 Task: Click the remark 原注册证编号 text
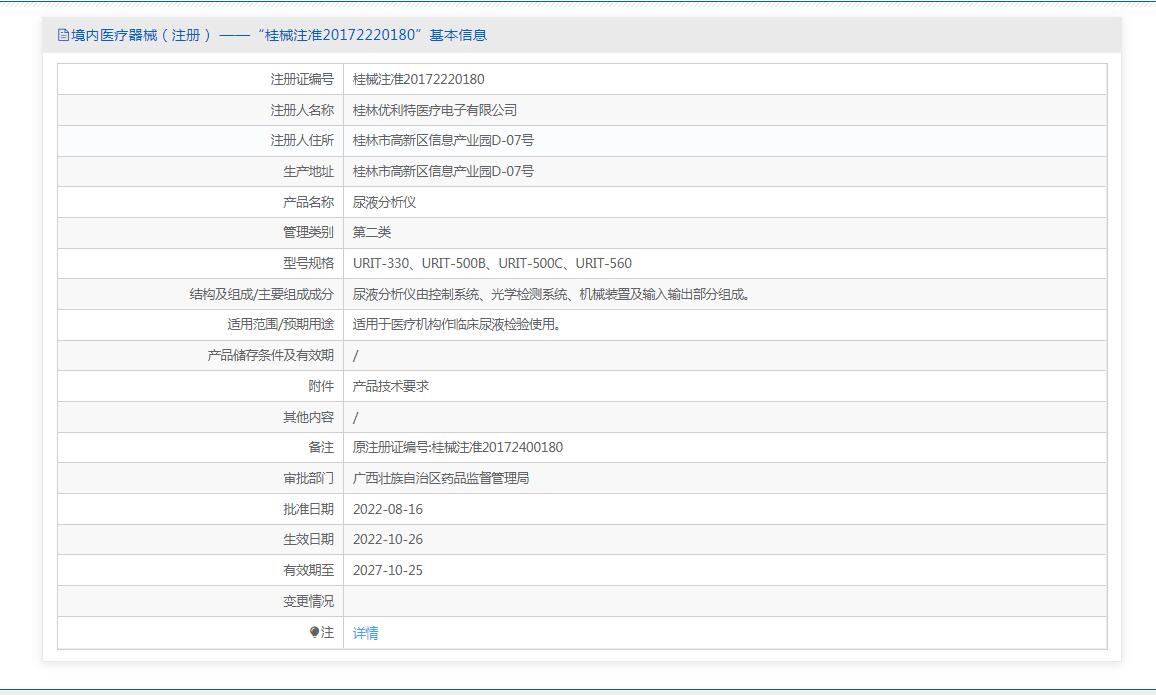(457, 447)
